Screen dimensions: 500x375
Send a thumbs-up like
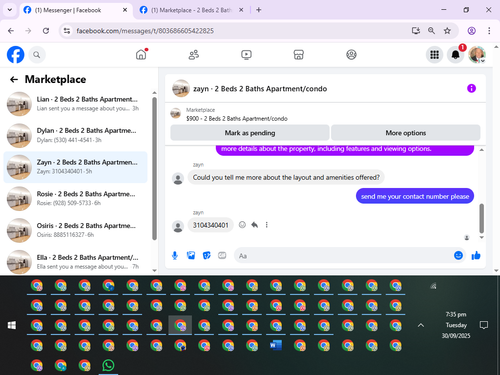pyautogui.click(x=476, y=256)
